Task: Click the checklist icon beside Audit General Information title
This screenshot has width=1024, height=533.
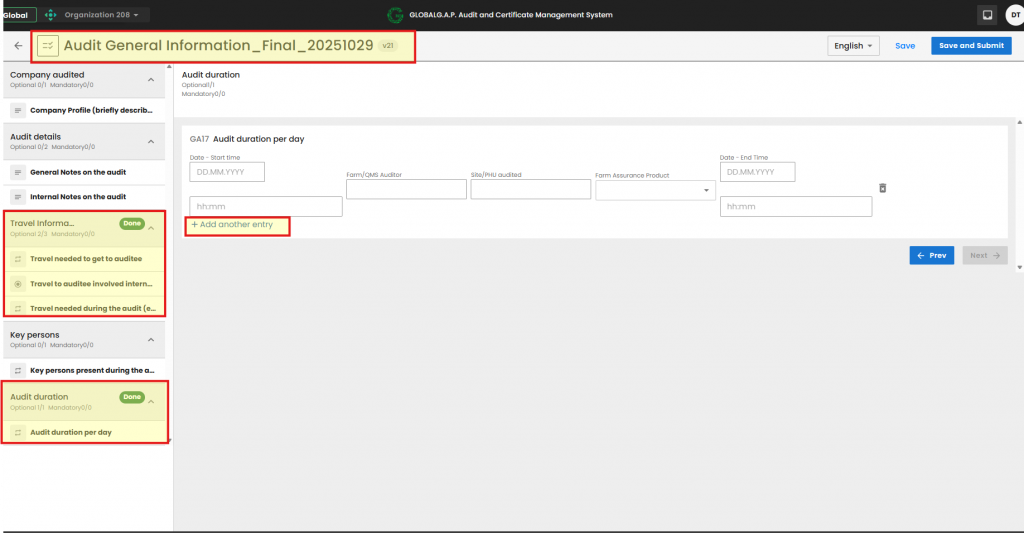Action: tap(48, 46)
